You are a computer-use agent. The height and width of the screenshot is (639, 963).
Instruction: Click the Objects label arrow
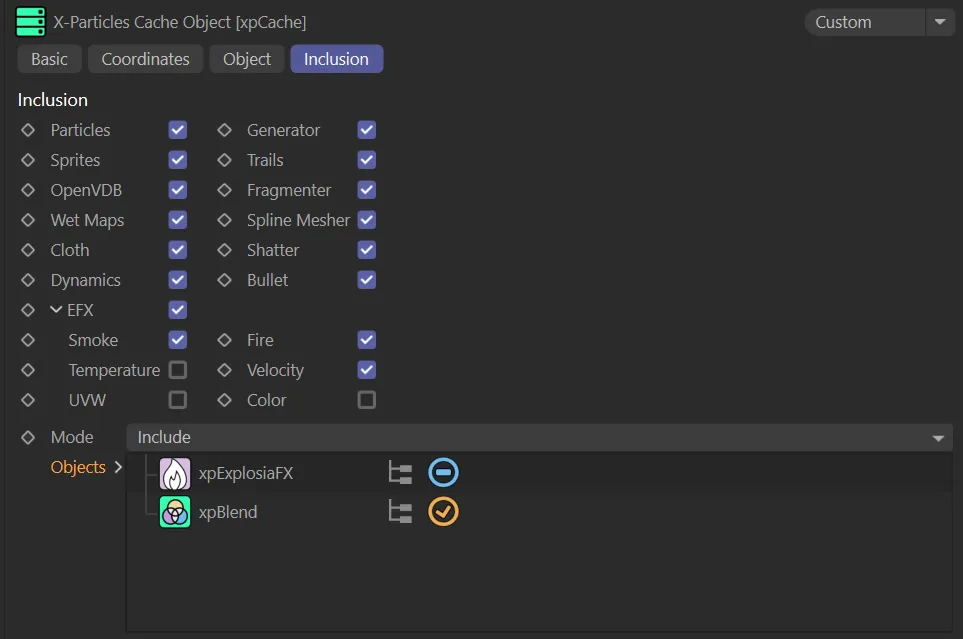[x=118, y=467]
